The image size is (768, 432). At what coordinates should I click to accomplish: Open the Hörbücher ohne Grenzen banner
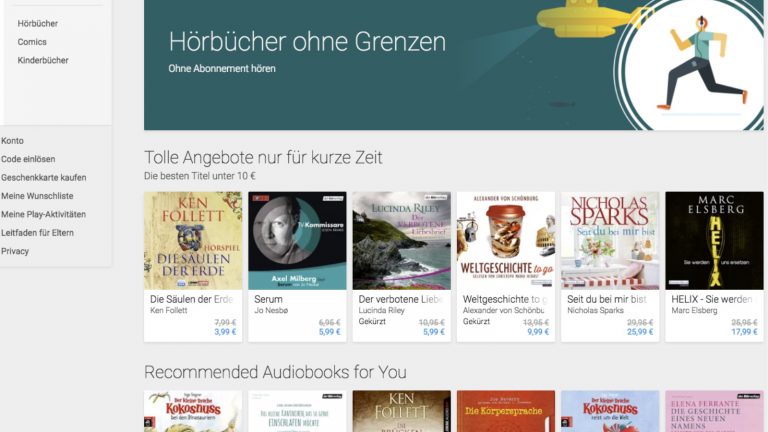point(454,65)
